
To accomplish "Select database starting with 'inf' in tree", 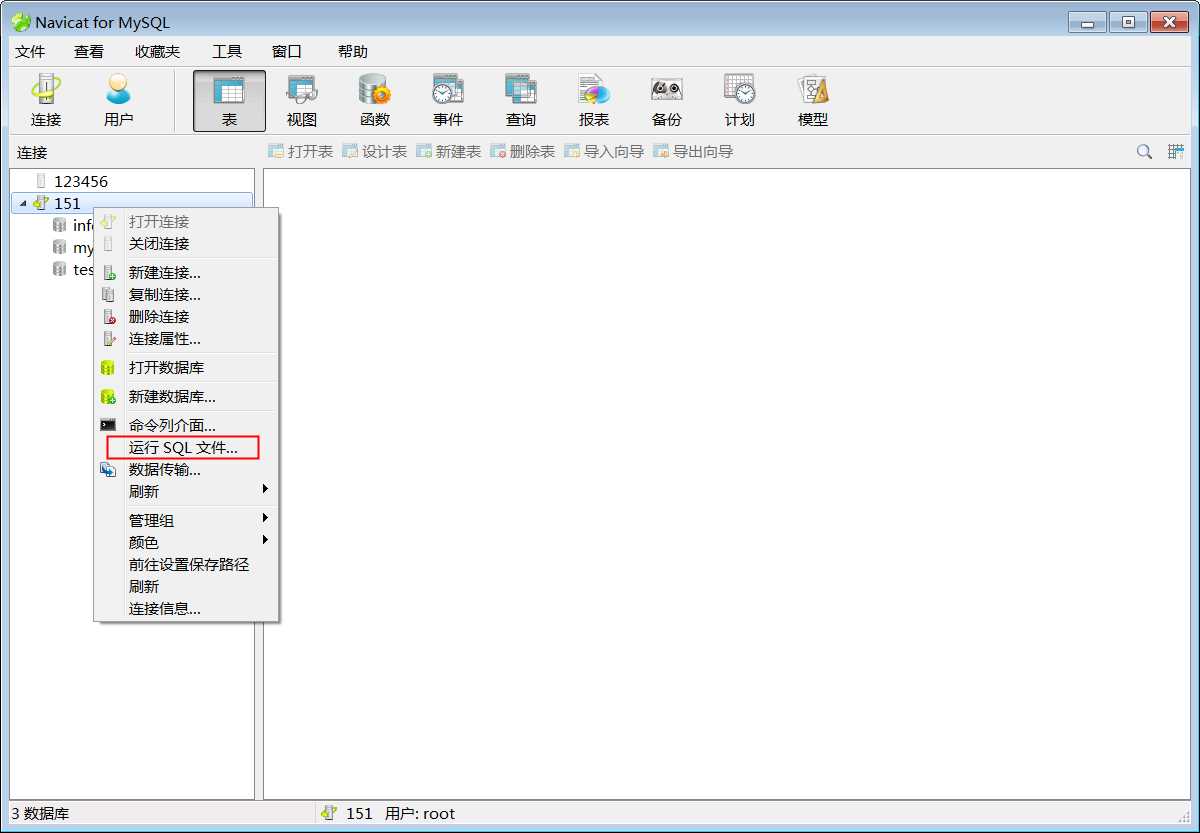I will [82, 226].
